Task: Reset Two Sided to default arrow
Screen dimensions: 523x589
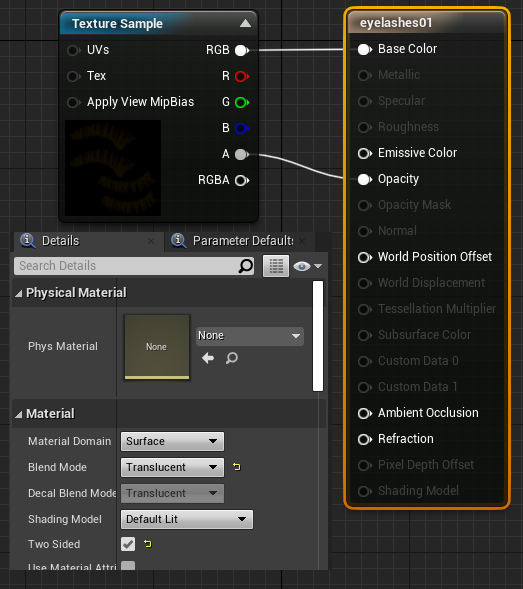Action: click(148, 544)
